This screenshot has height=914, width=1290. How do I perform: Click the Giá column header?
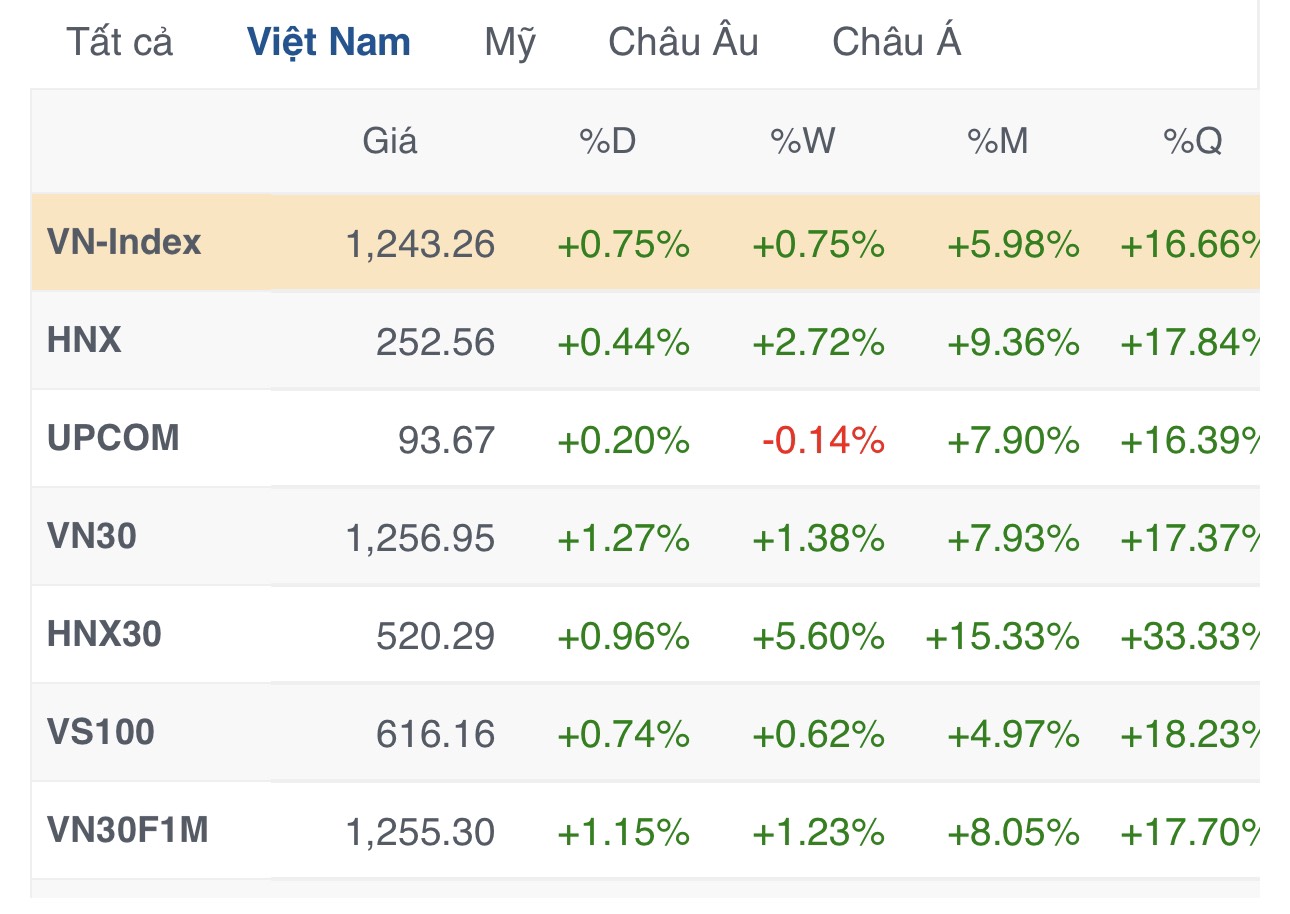coord(390,142)
